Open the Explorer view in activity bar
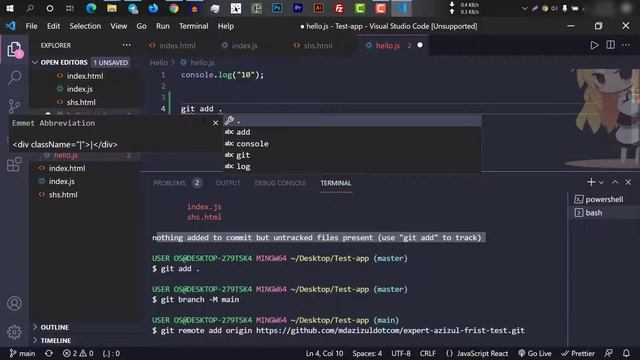Image resolution: width=640 pixels, height=360 pixels. tap(14, 50)
